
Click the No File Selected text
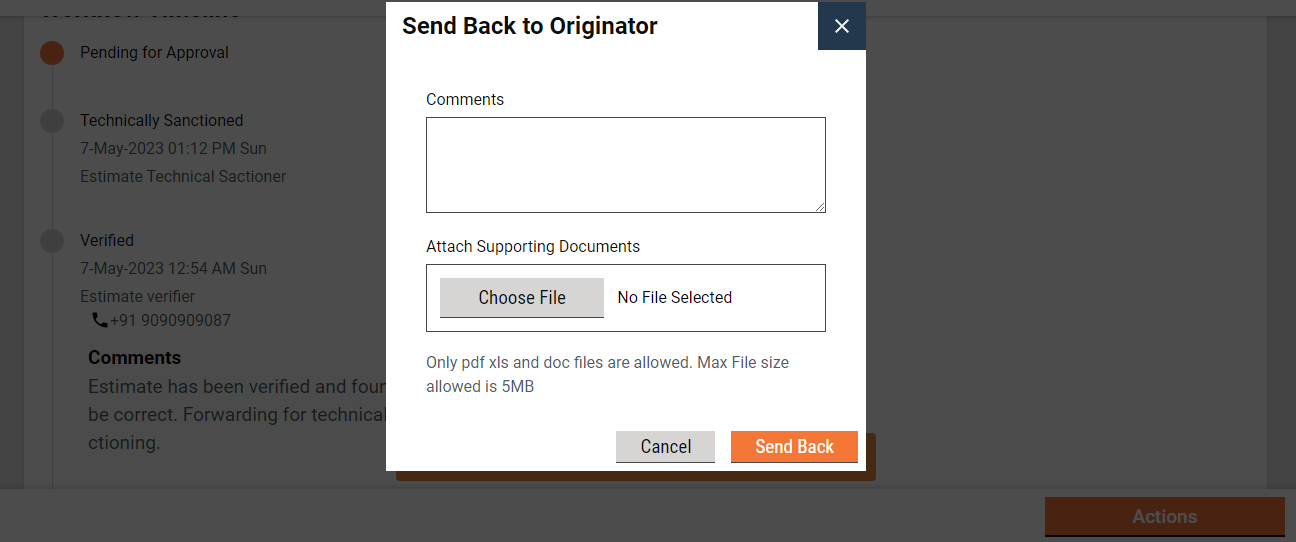coord(674,298)
